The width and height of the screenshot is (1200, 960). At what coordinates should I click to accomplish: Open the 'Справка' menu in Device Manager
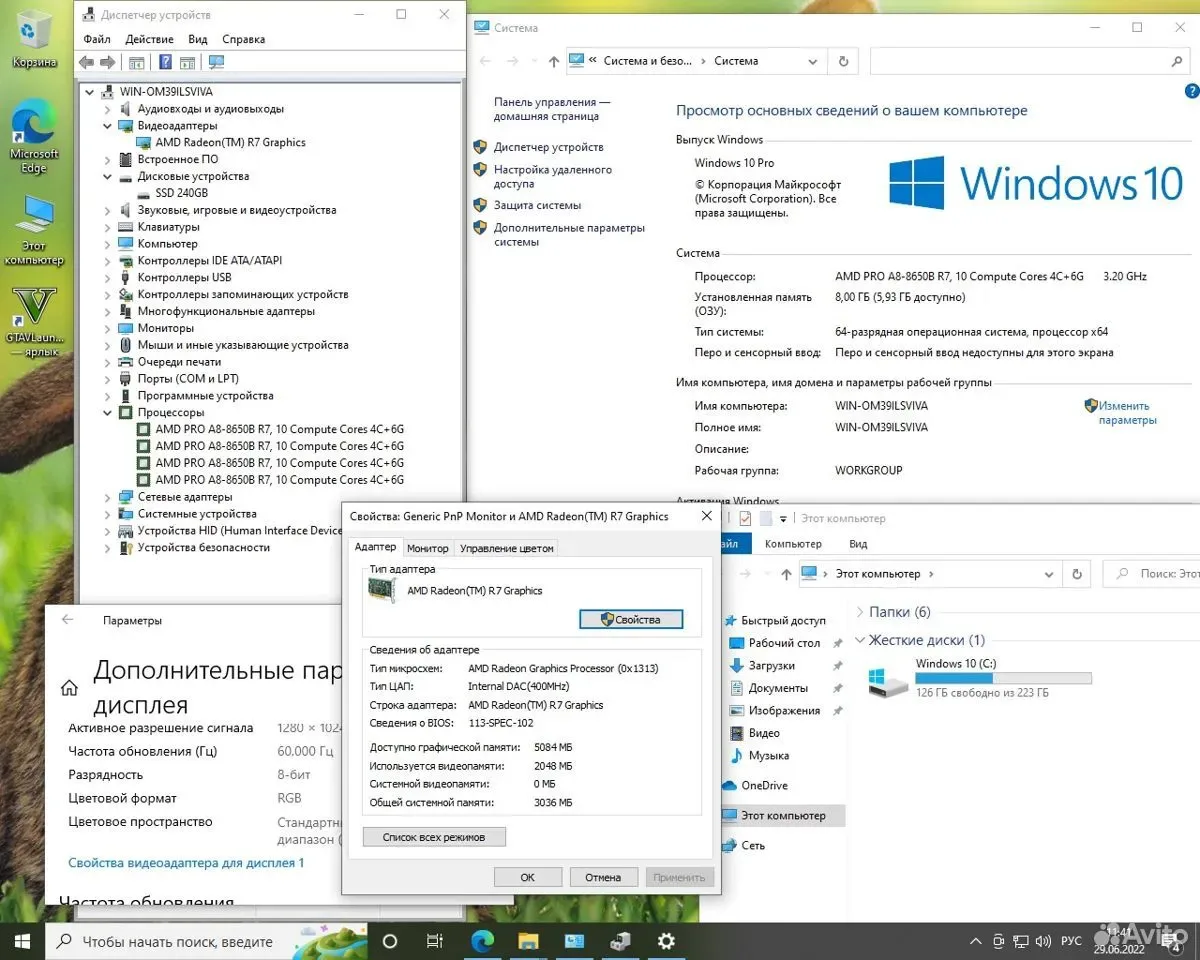pos(244,39)
